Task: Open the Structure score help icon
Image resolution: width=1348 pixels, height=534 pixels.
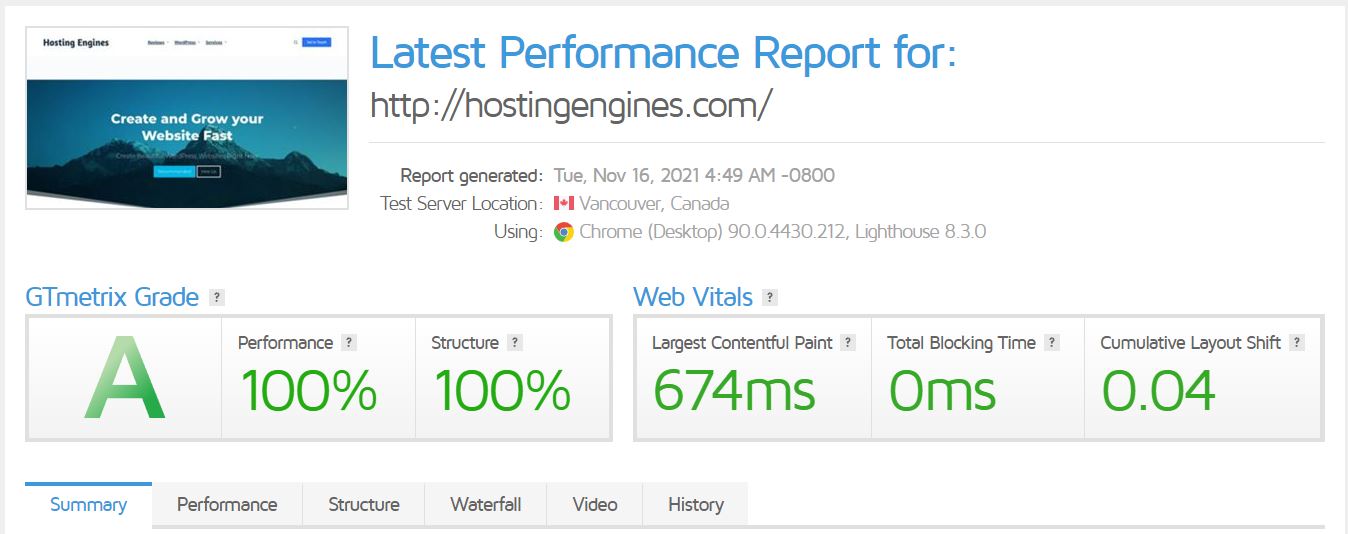Action: 514,343
